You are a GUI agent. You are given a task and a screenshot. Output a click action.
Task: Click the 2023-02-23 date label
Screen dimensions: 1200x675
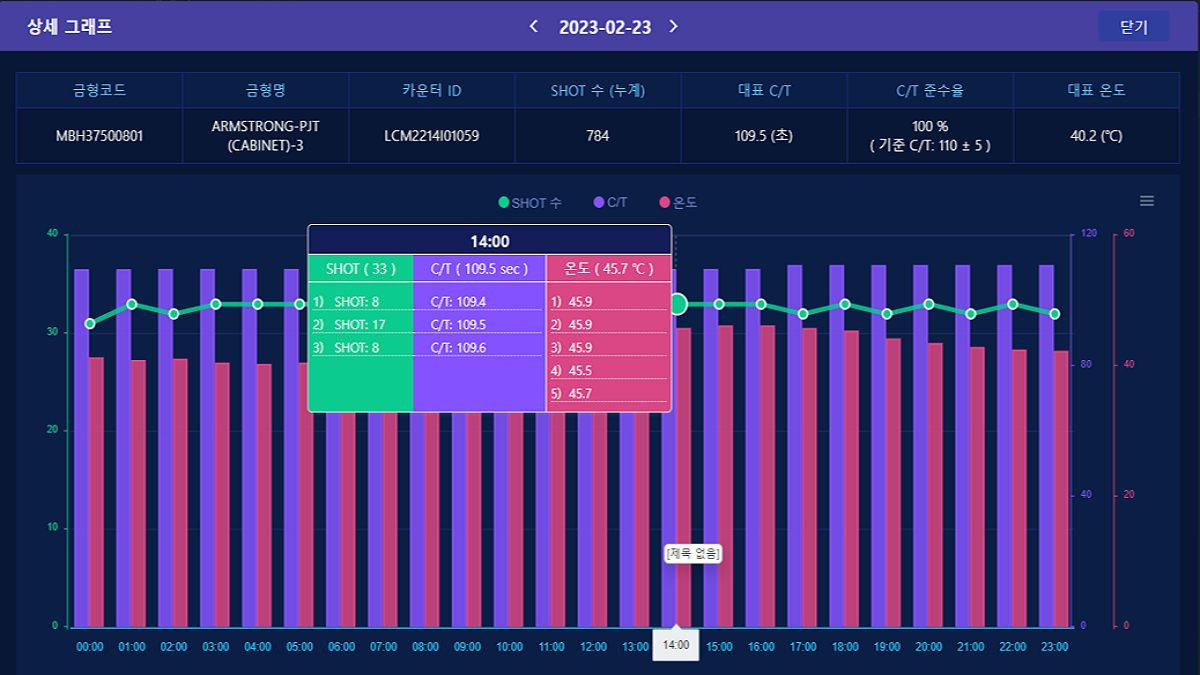(x=604, y=27)
